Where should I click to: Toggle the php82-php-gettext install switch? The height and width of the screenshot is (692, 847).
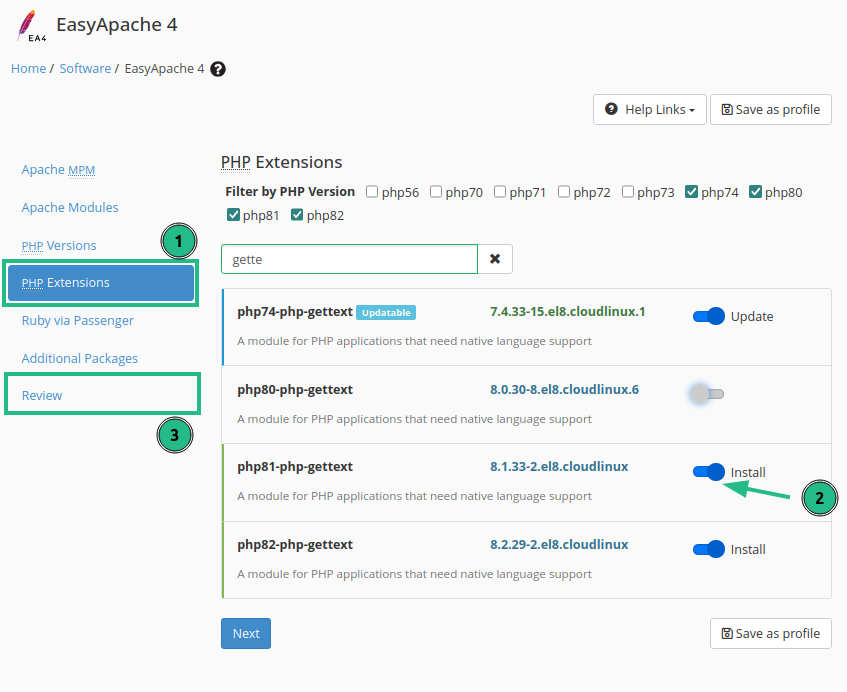[x=708, y=549]
